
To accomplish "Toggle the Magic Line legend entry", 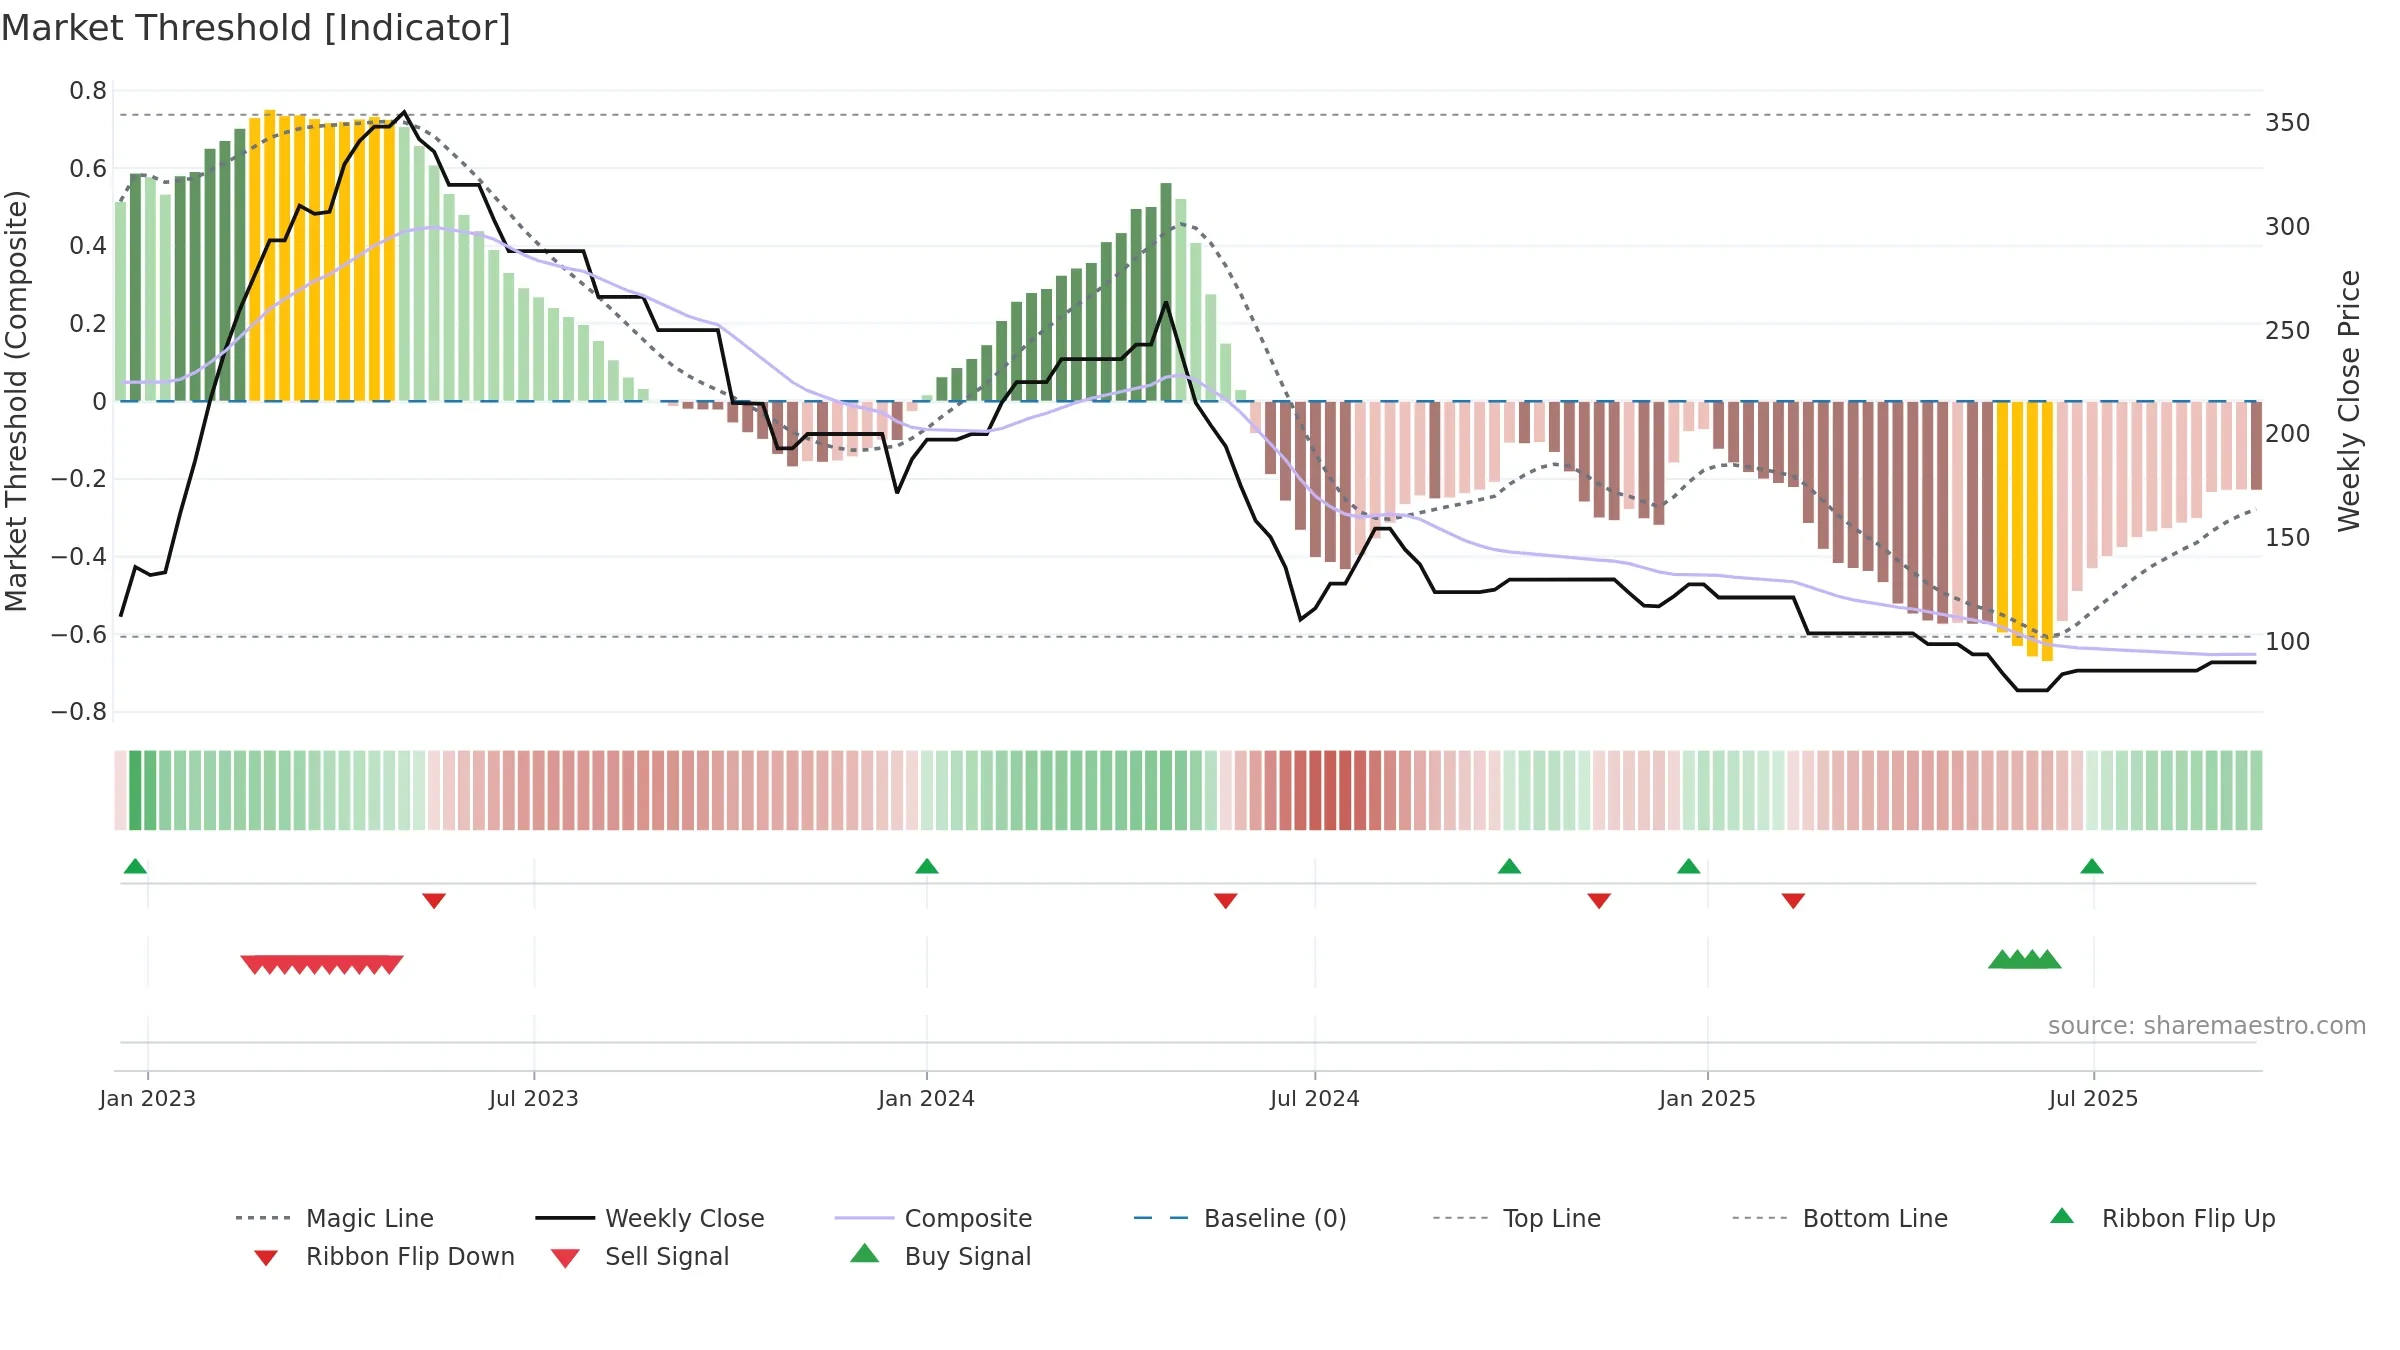I will pos(334,1218).
